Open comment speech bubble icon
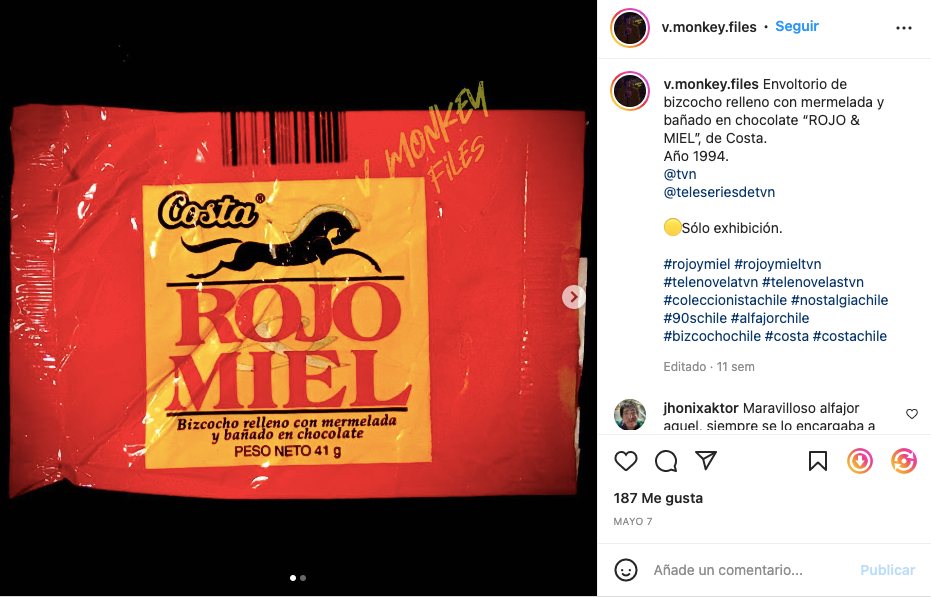Image resolution: width=931 pixels, height=597 pixels. [x=666, y=461]
